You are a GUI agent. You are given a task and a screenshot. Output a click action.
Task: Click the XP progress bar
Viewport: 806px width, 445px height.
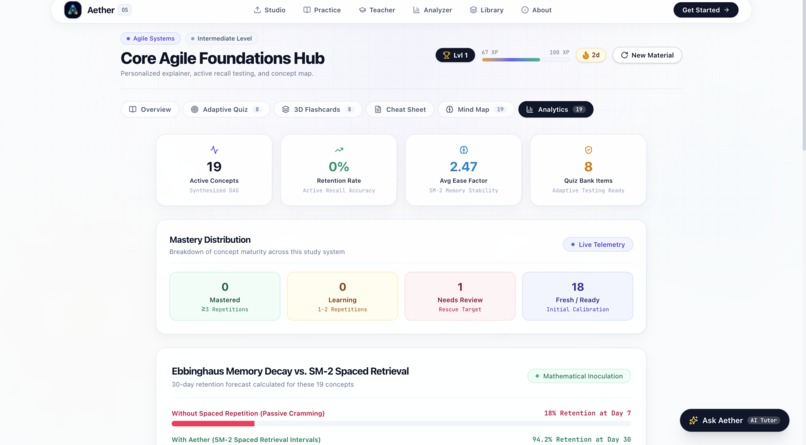[525, 60]
